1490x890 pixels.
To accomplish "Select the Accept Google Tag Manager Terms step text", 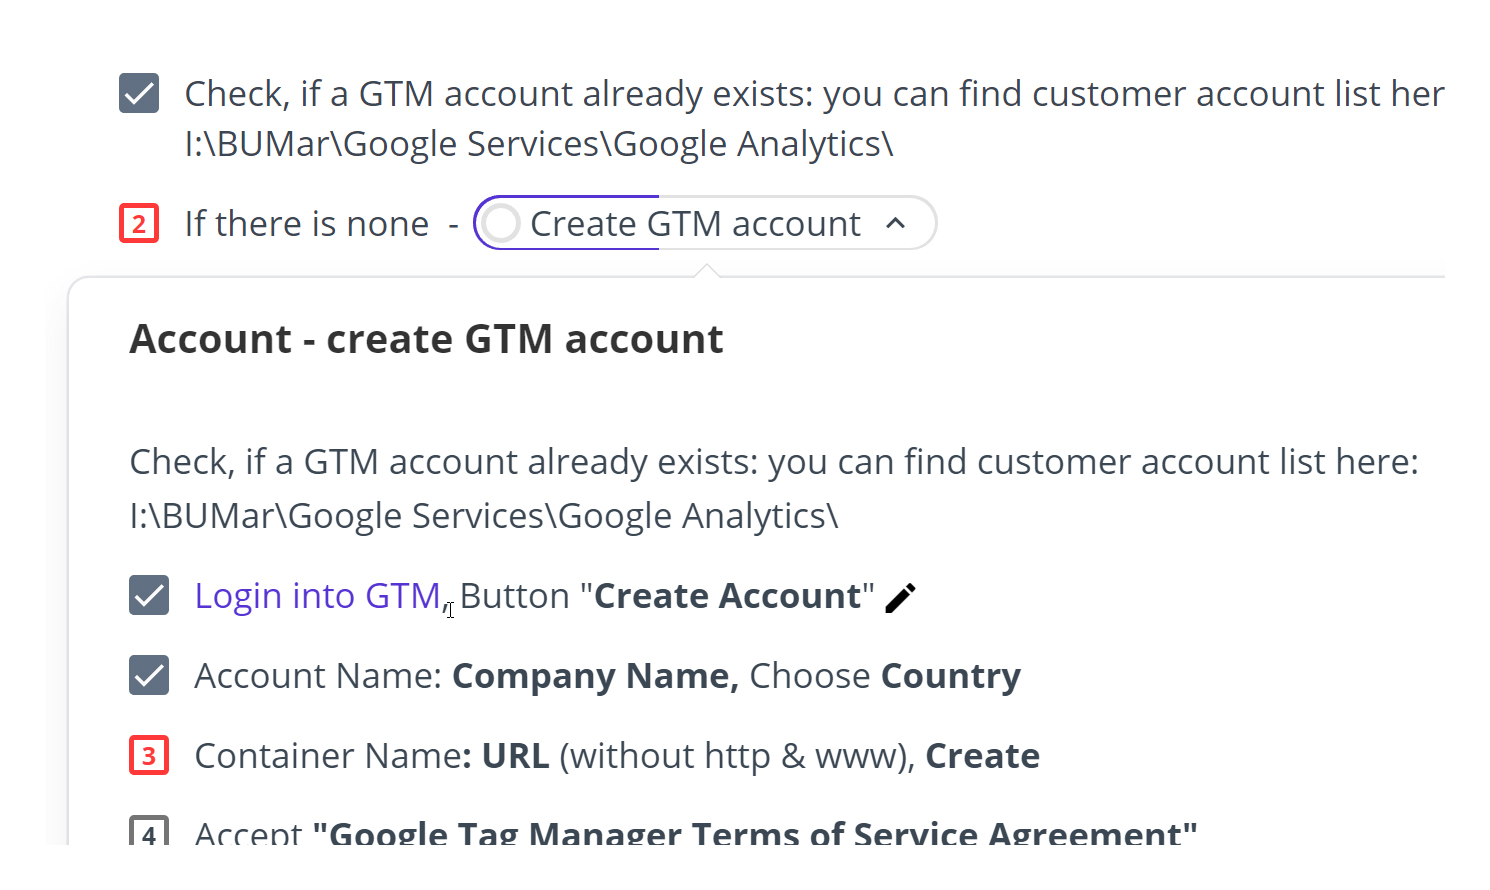I will pyautogui.click(x=696, y=834).
